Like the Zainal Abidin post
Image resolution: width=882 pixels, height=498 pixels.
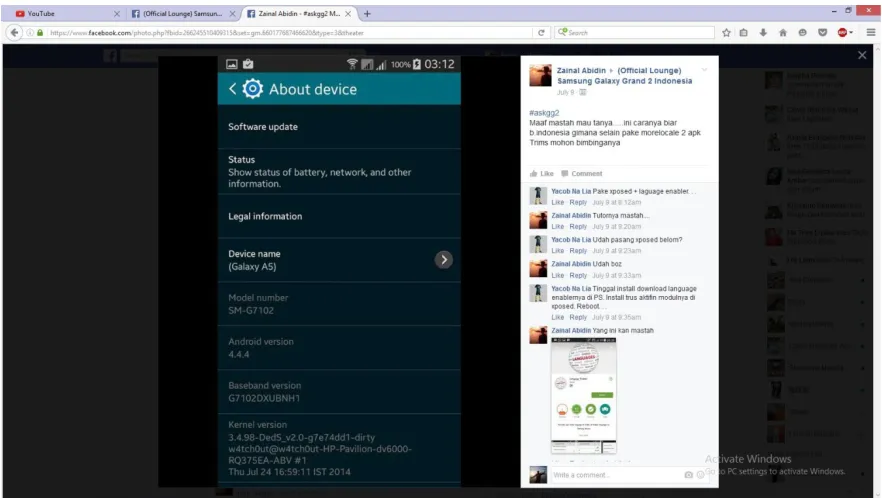pos(542,173)
